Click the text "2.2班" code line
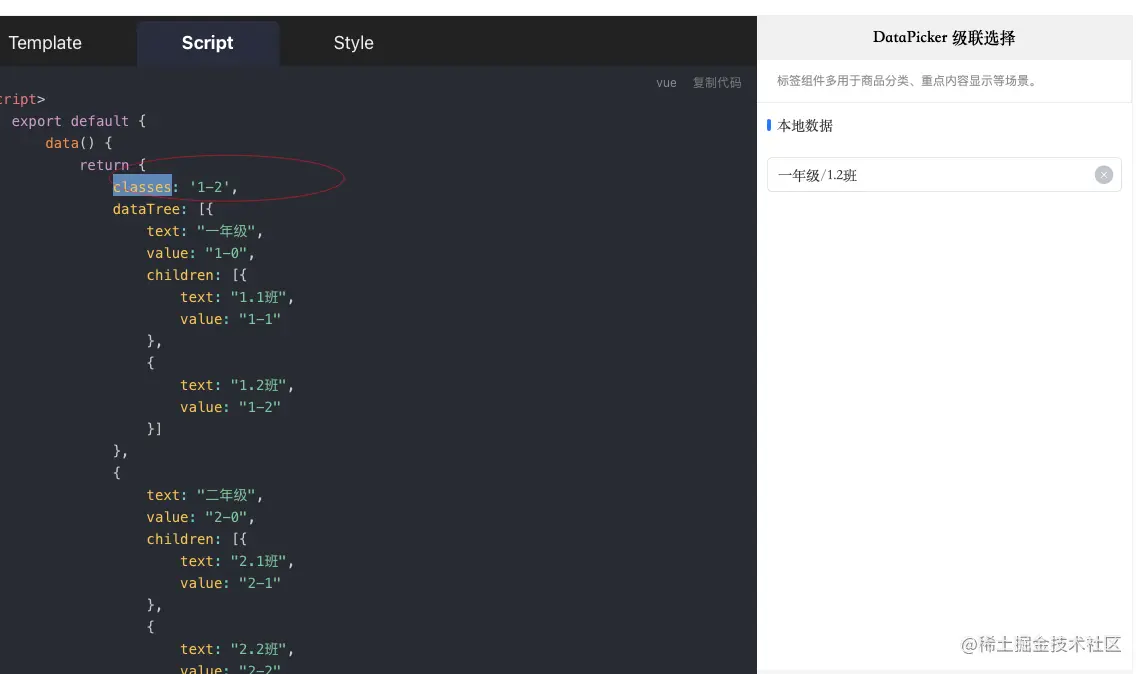The image size is (1141, 674). (237, 649)
